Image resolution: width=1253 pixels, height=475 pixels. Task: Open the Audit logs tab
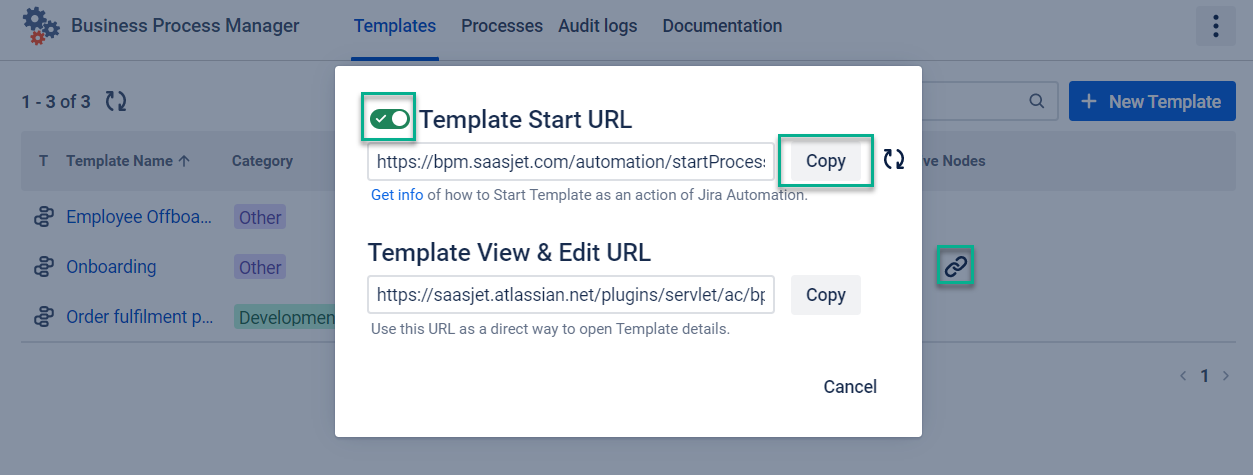pos(597,26)
